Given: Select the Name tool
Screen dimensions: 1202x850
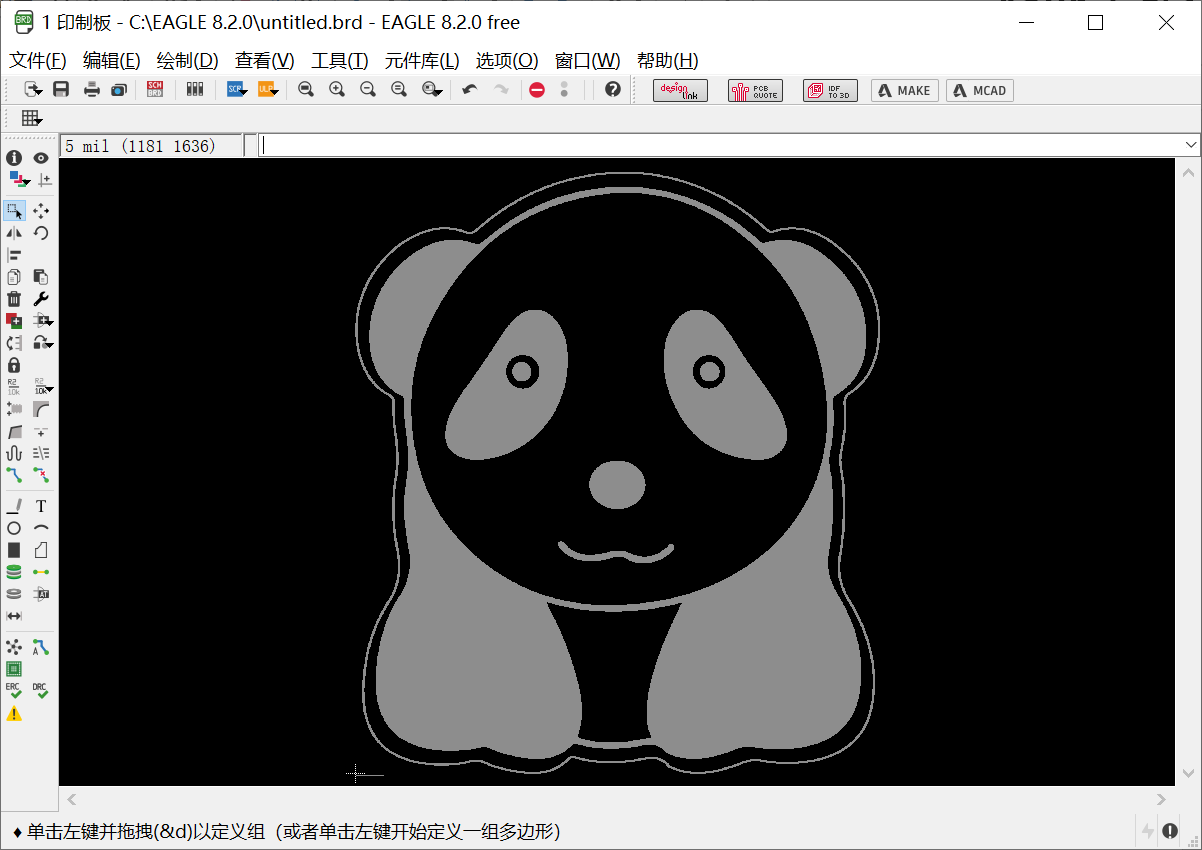Looking at the screenshot, I should coord(14,387).
